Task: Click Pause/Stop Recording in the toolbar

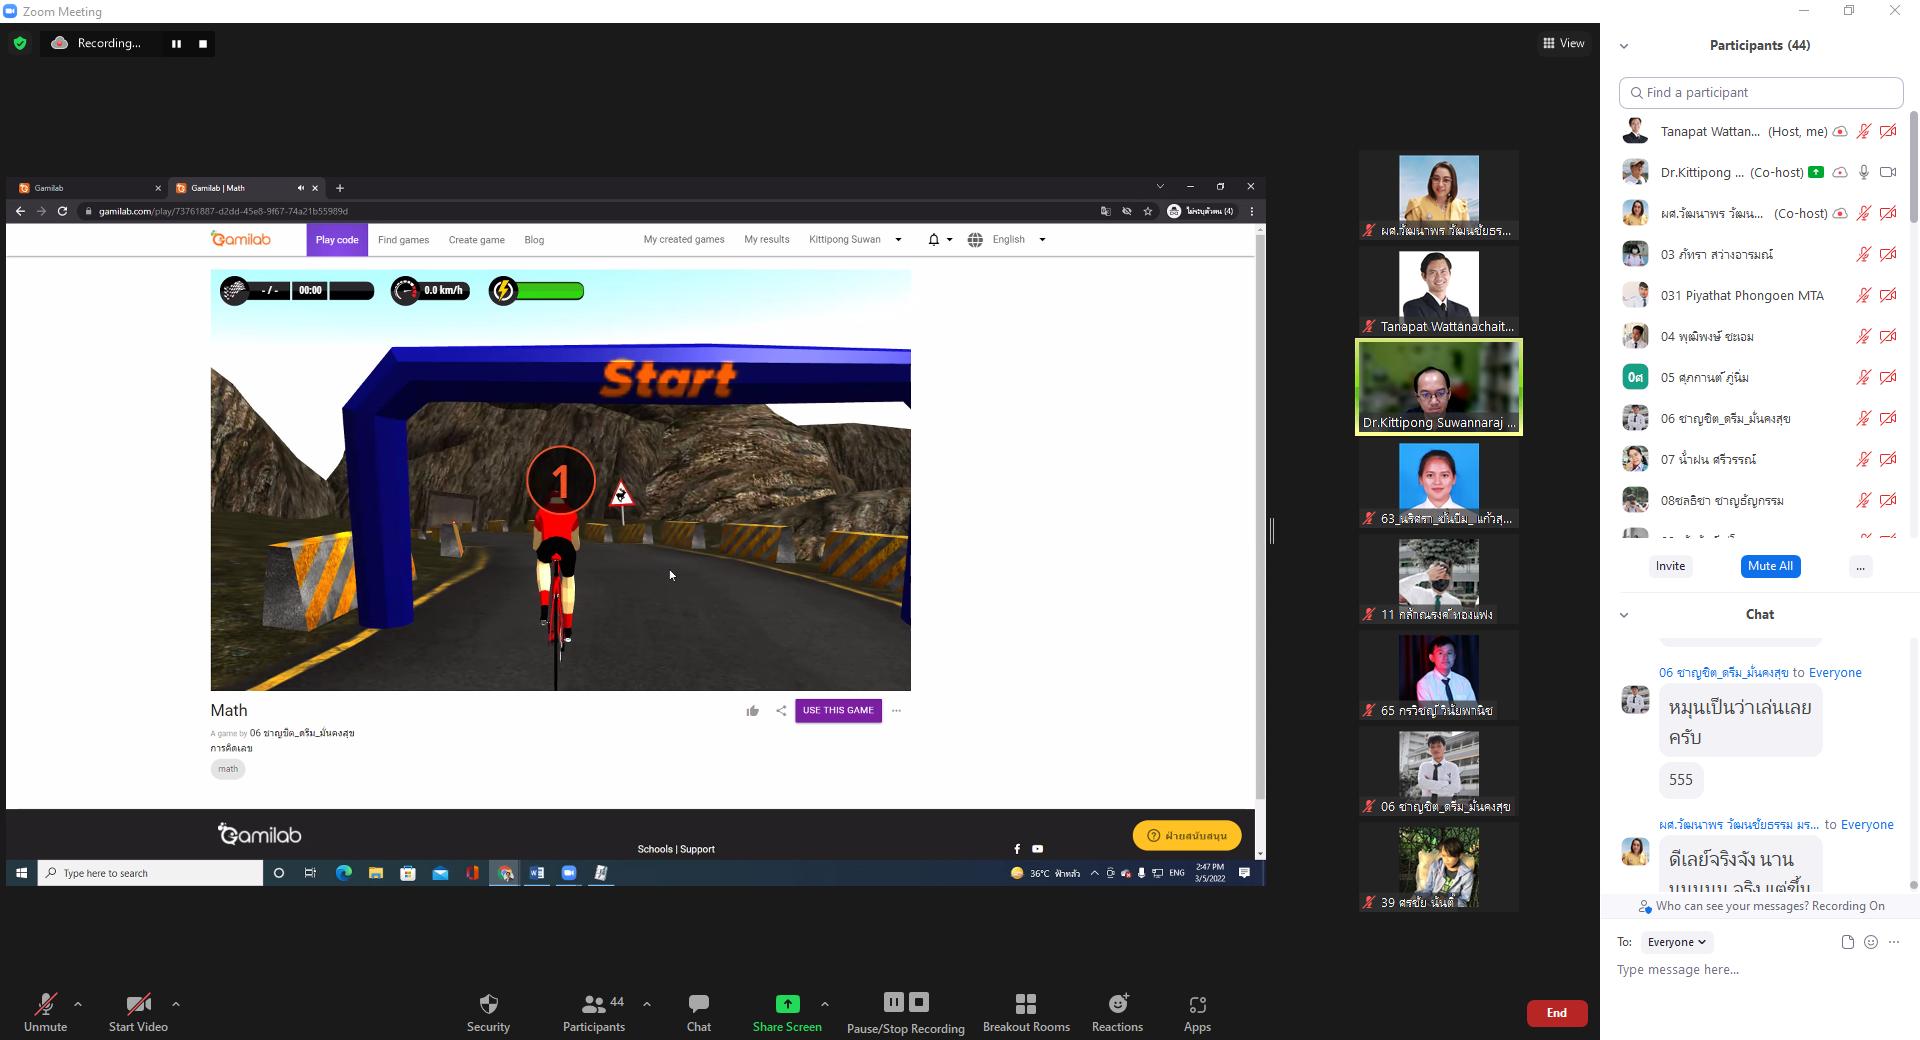Action: click(x=906, y=1012)
